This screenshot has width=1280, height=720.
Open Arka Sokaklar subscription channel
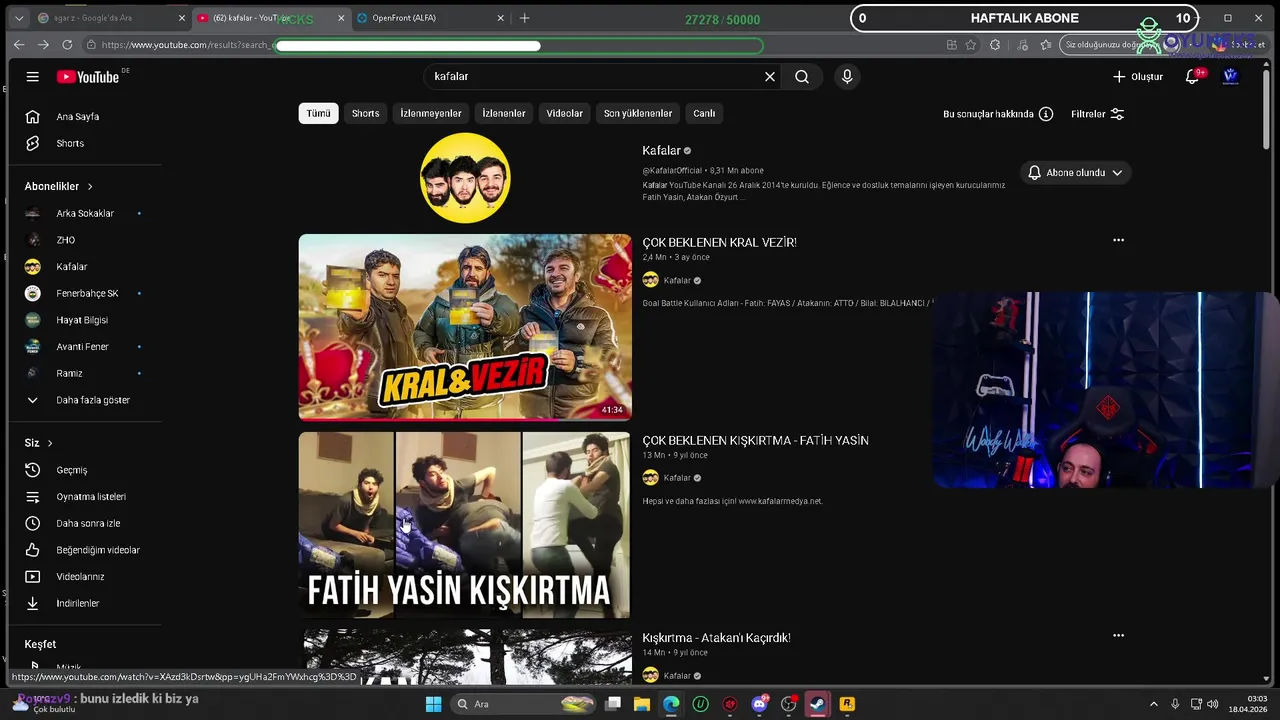click(x=85, y=213)
